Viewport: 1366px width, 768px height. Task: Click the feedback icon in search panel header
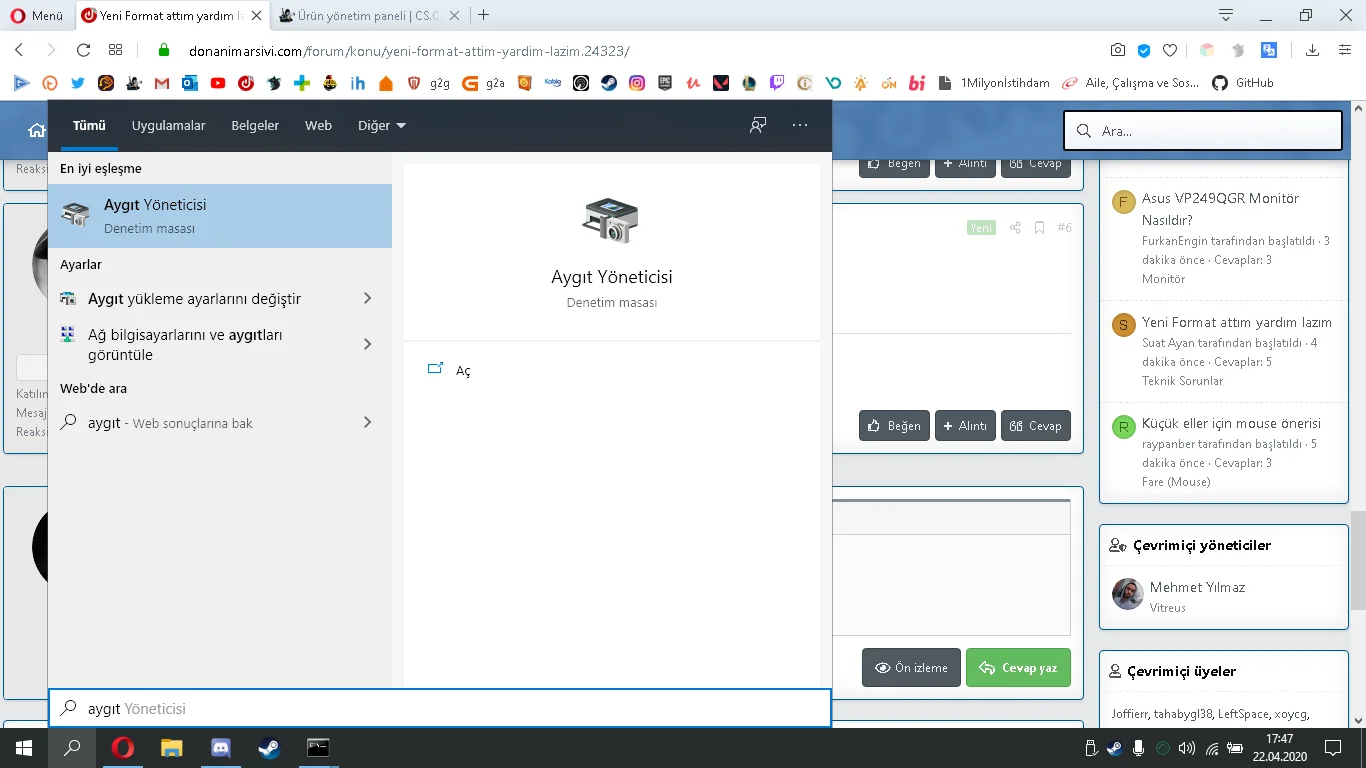[758, 125]
